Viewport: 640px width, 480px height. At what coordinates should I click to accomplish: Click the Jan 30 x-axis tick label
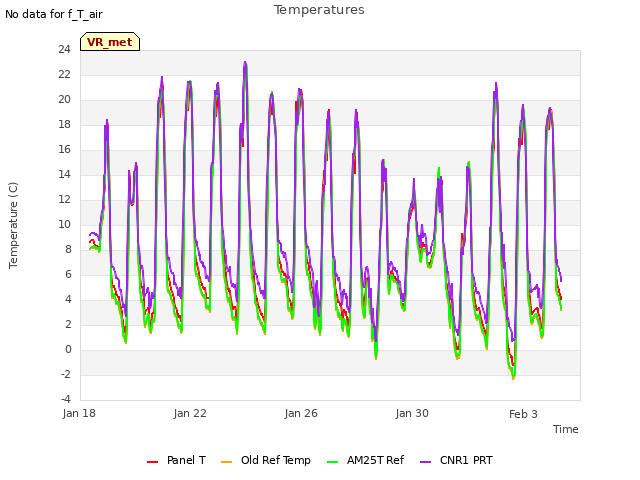[412, 413]
